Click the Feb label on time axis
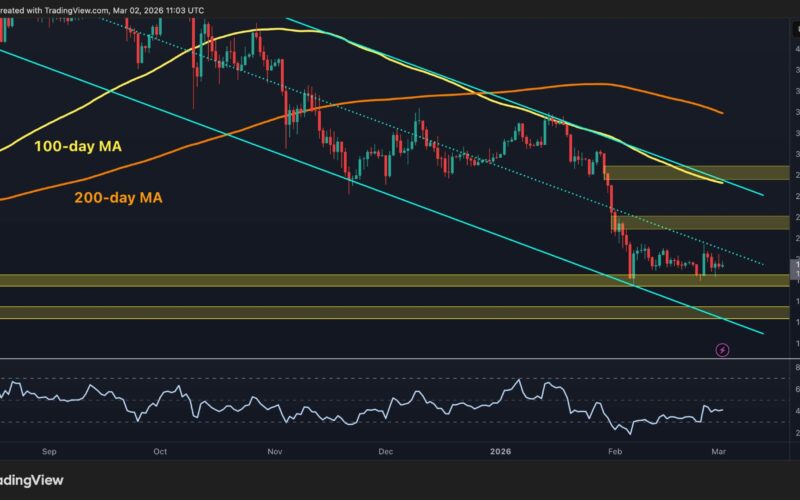The image size is (800, 500). (615, 451)
